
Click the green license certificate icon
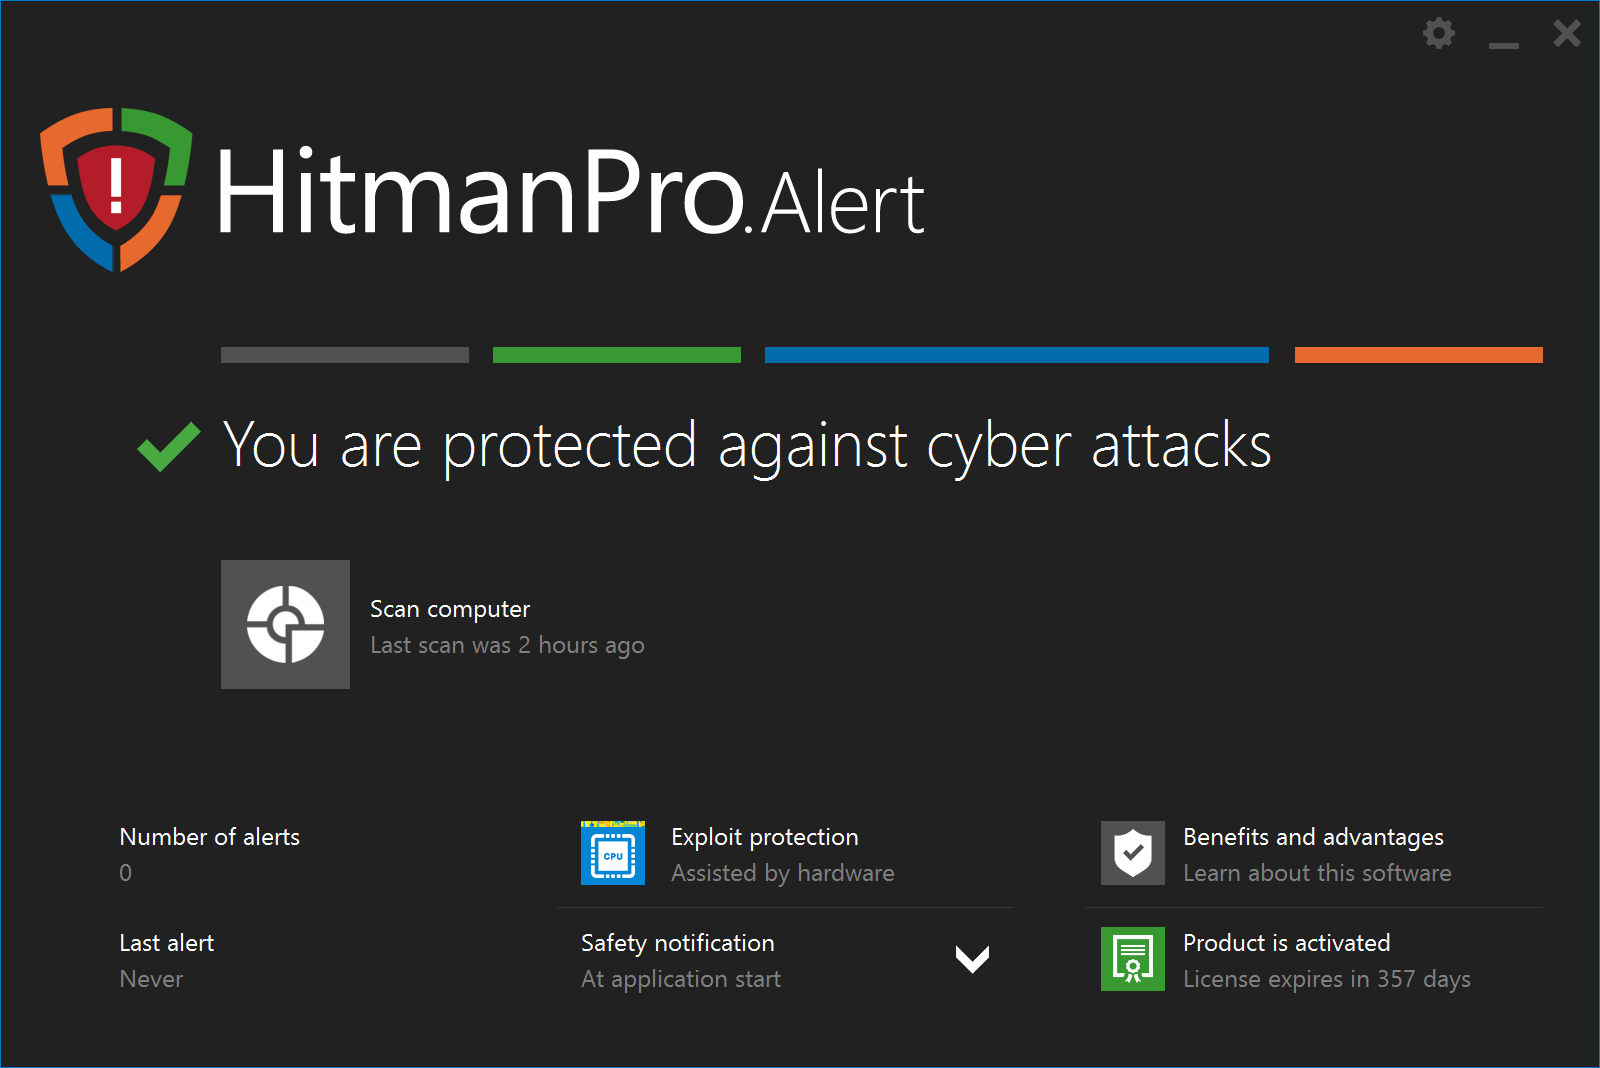pyautogui.click(x=1133, y=959)
